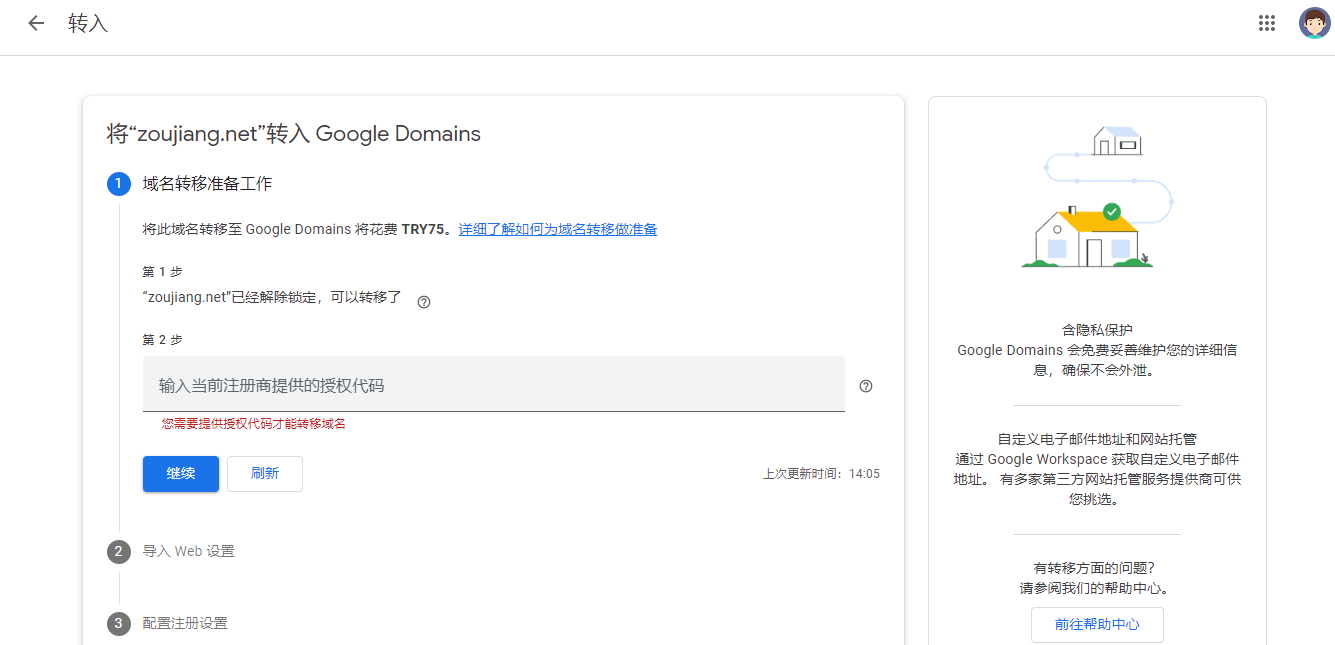Click the back arrow icon

point(36,23)
